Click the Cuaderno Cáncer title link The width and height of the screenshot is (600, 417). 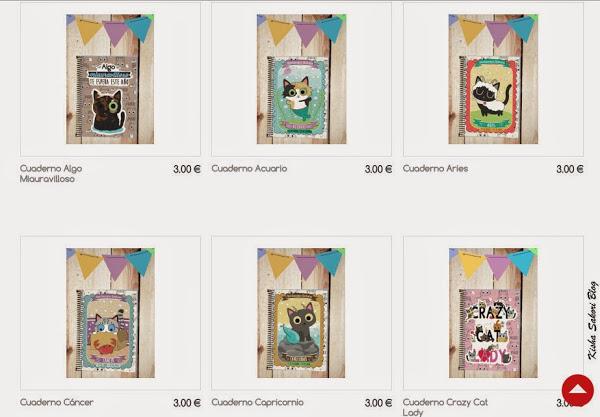click(x=57, y=402)
